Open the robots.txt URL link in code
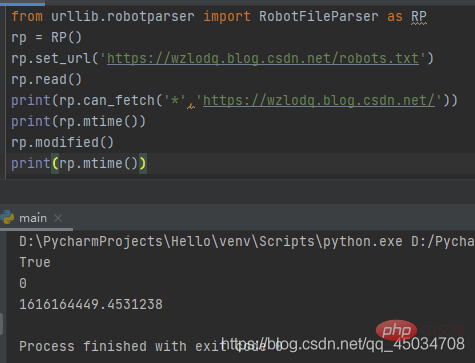Image resolution: width=475 pixels, height=363 pixels. tap(263, 59)
